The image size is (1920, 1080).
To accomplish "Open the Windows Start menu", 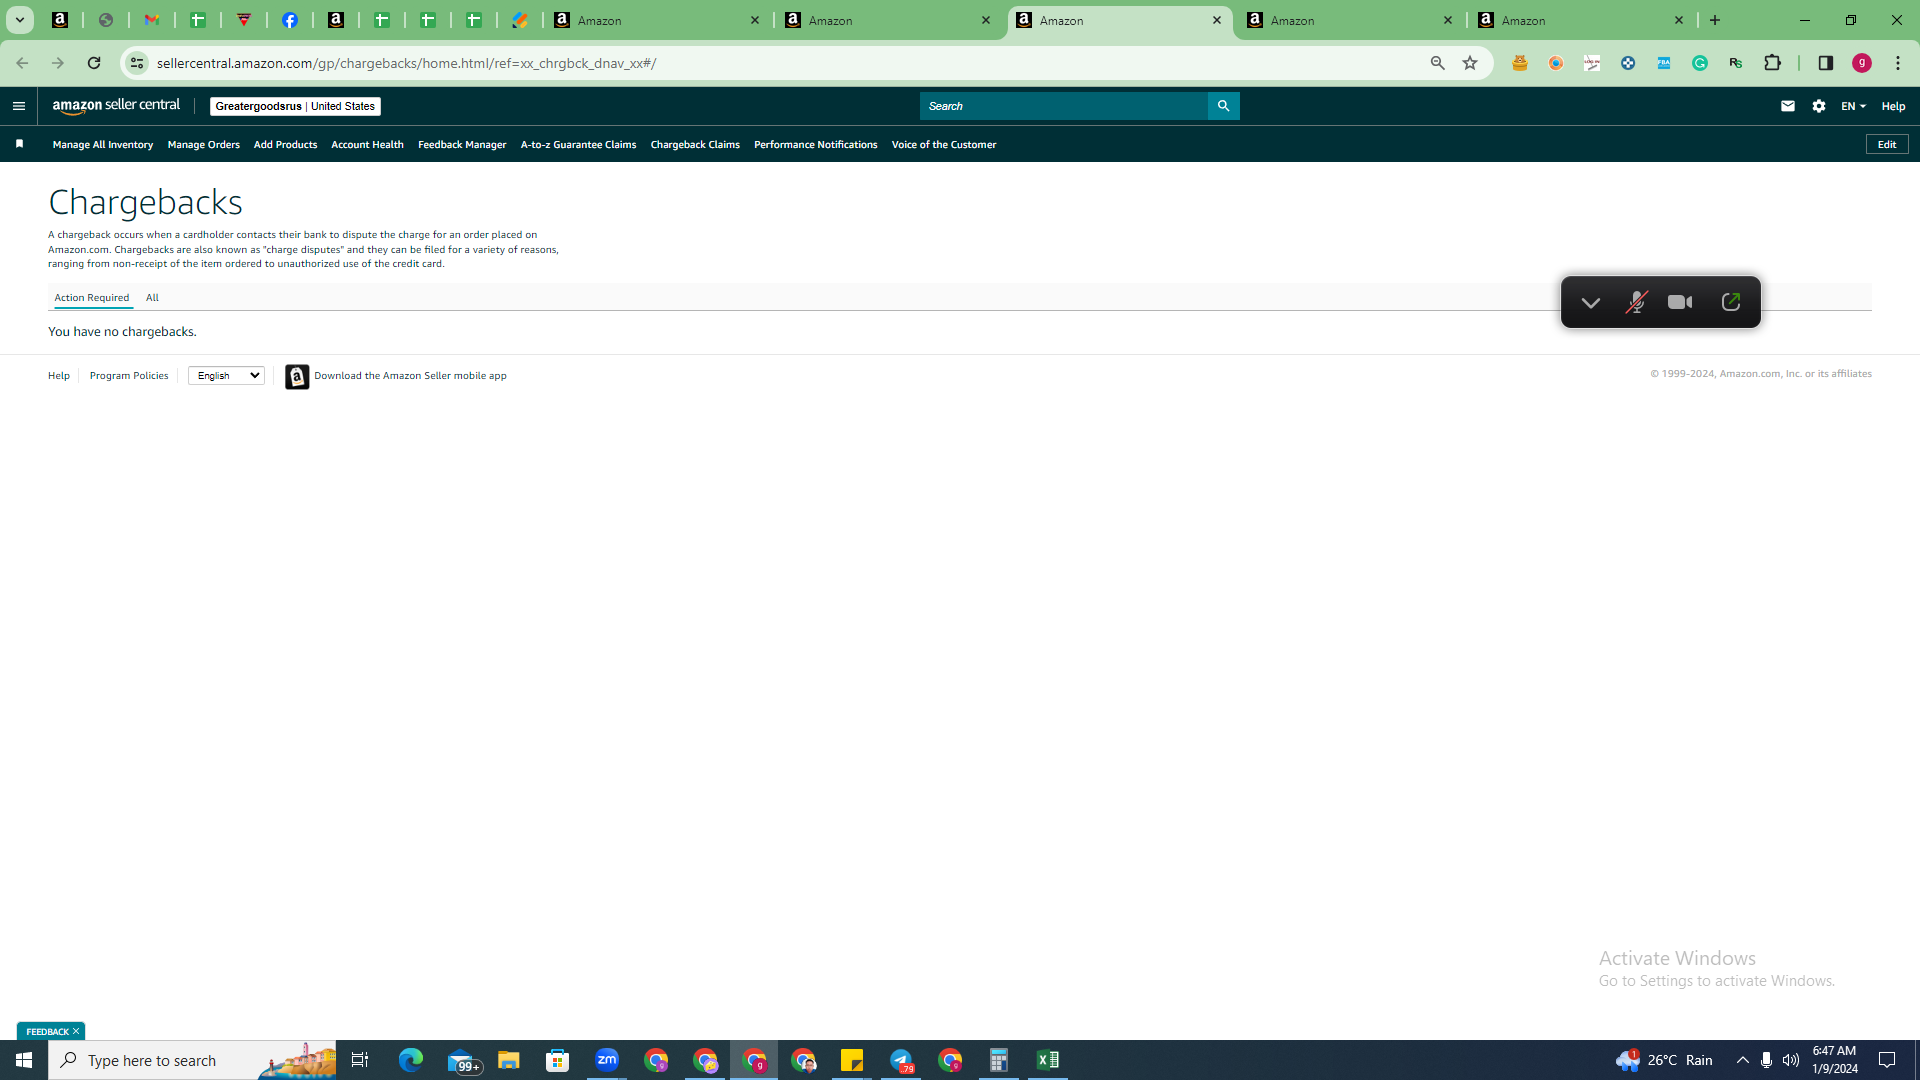I will 24,1060.
